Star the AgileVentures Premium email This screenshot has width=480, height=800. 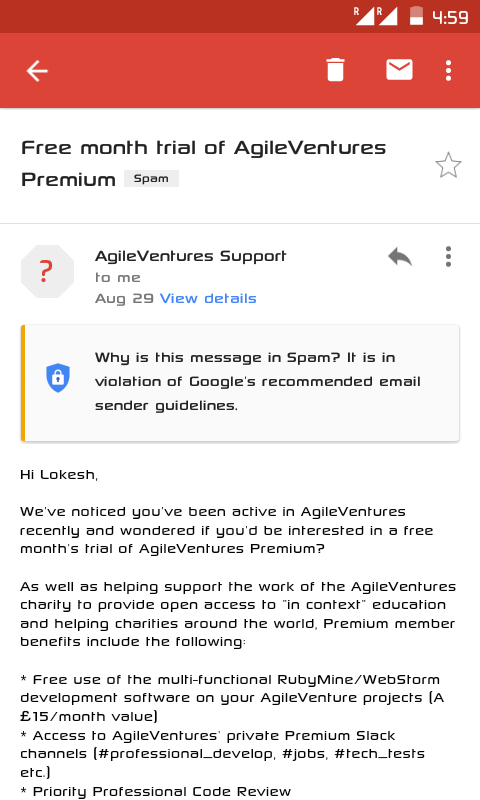(x=448, y=165)
